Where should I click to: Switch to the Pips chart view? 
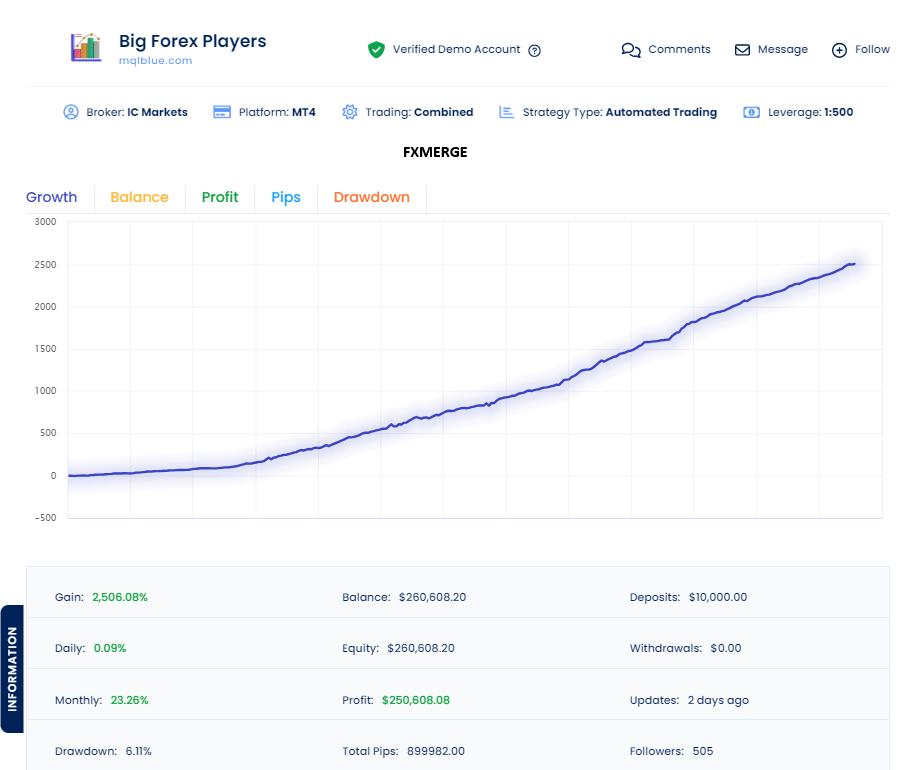285,197
